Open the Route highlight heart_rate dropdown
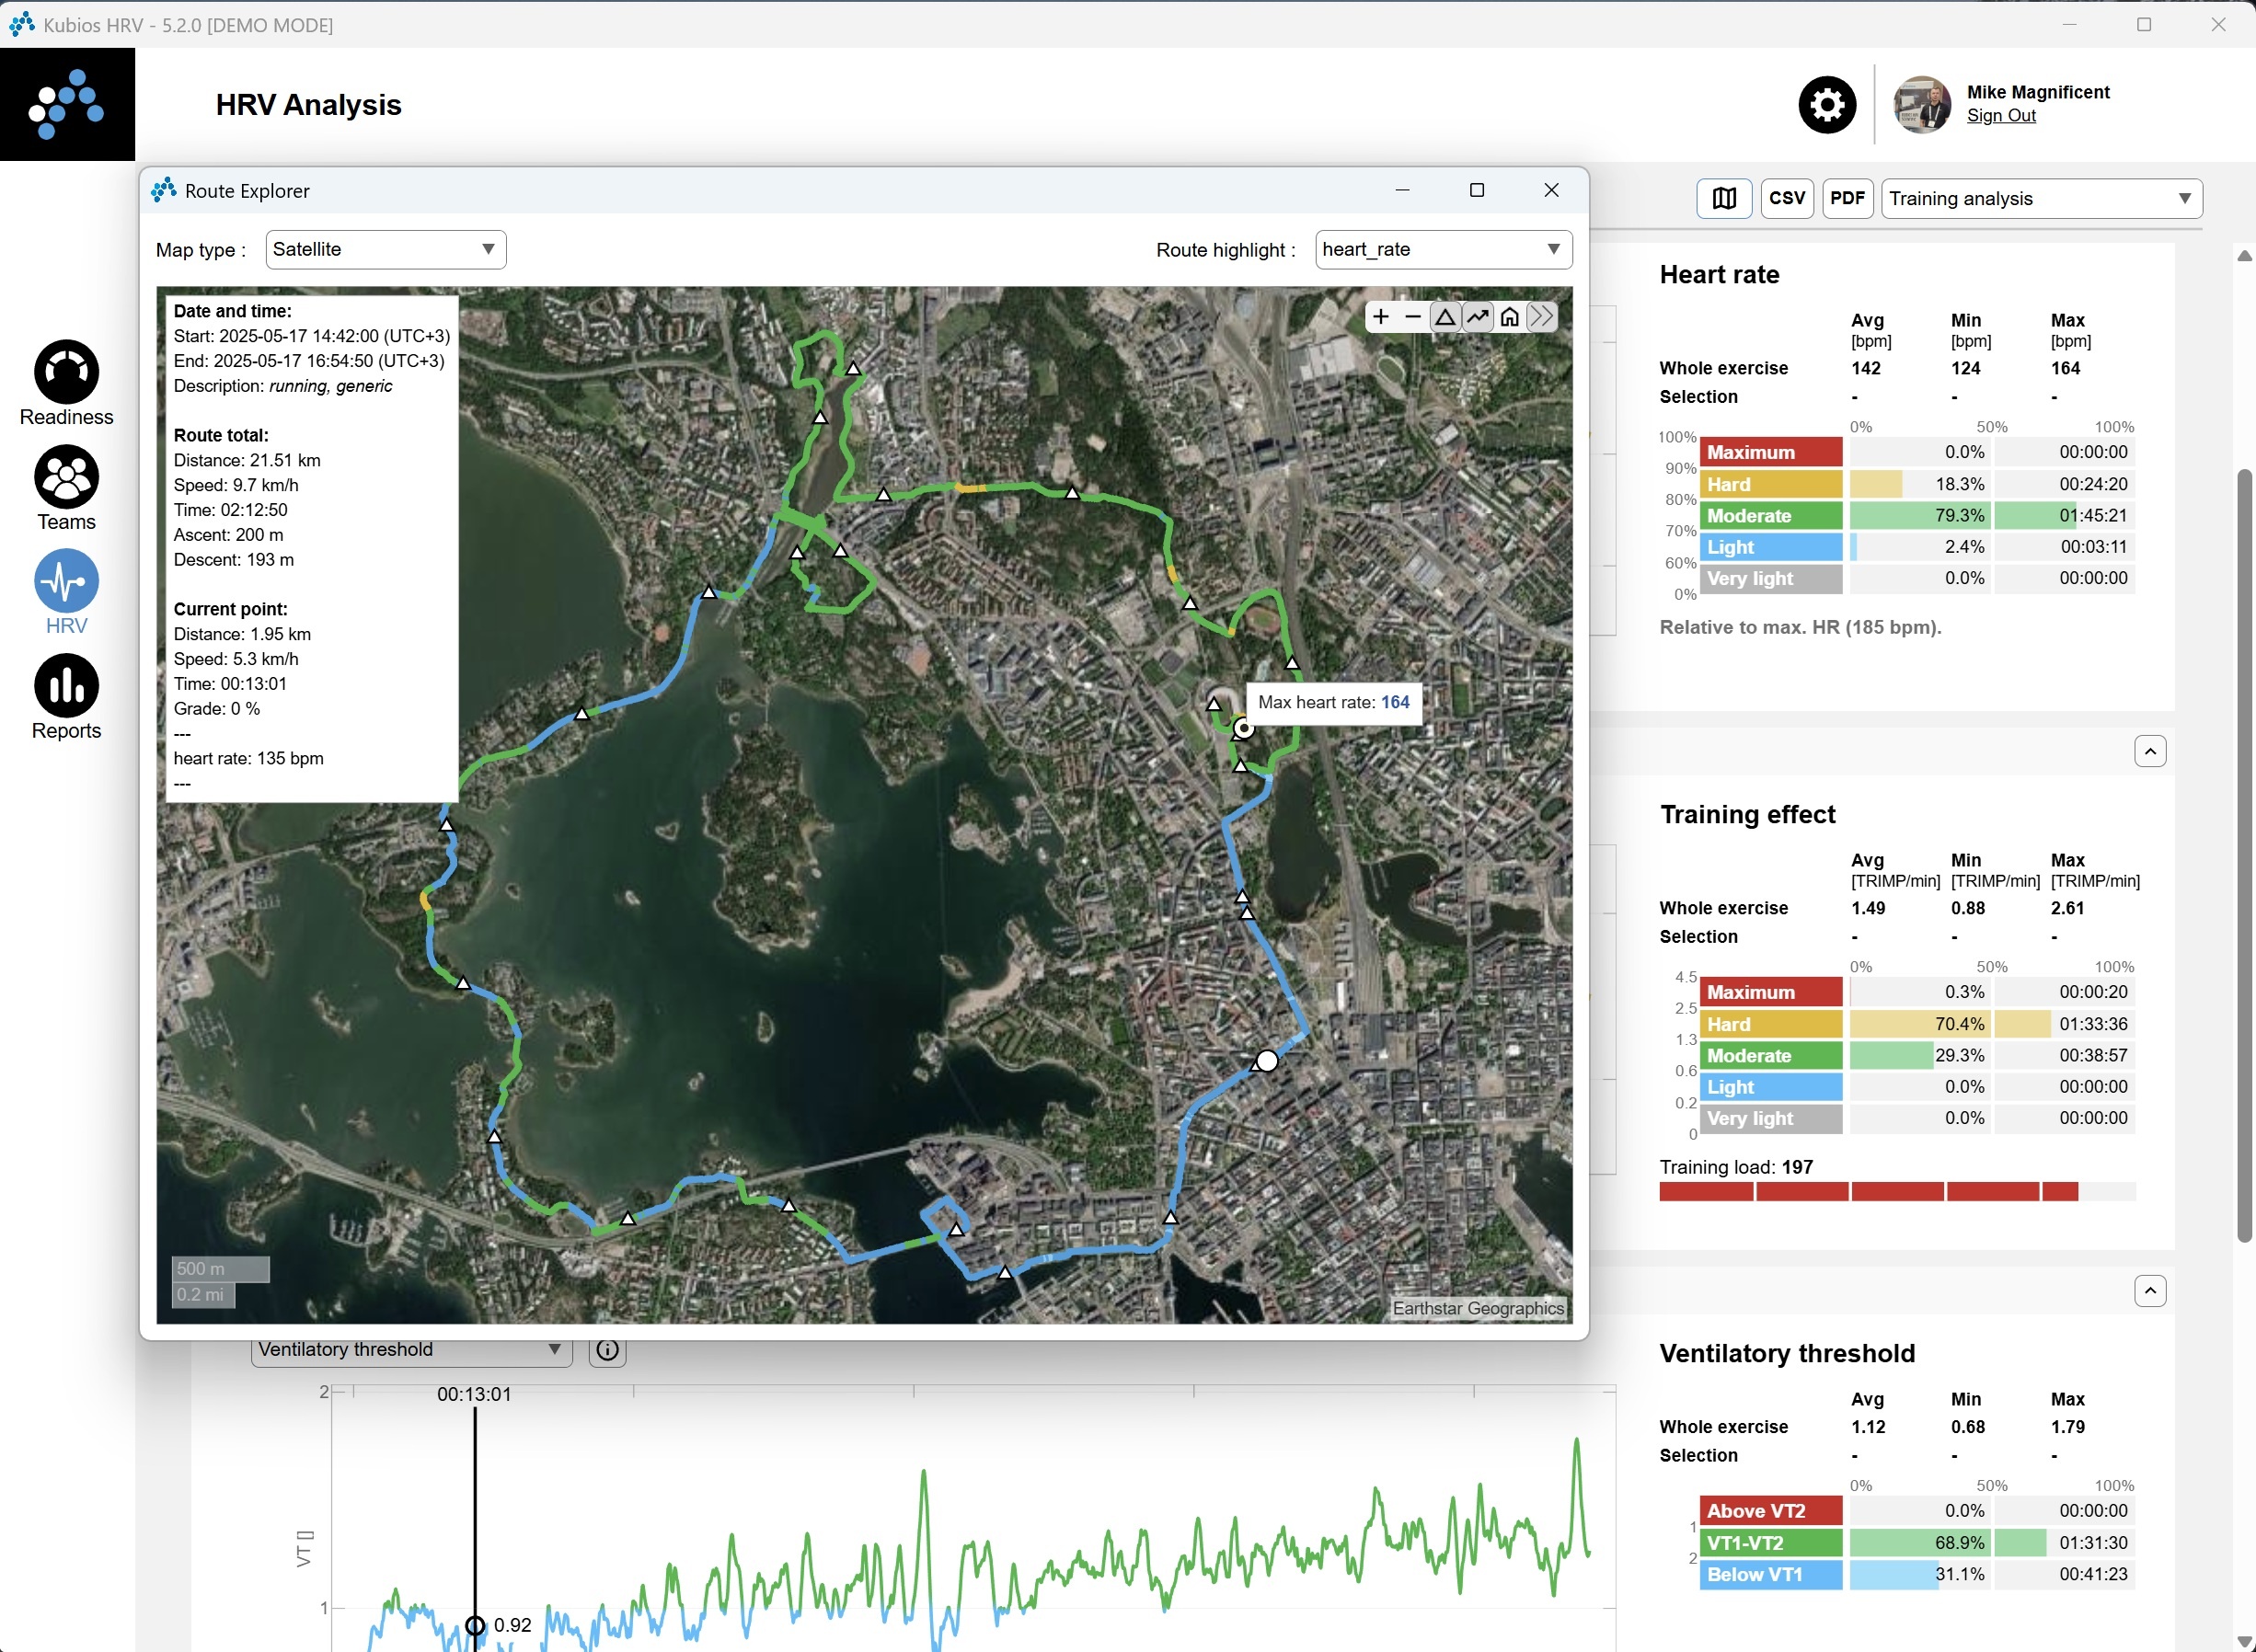 point(1443,249)
